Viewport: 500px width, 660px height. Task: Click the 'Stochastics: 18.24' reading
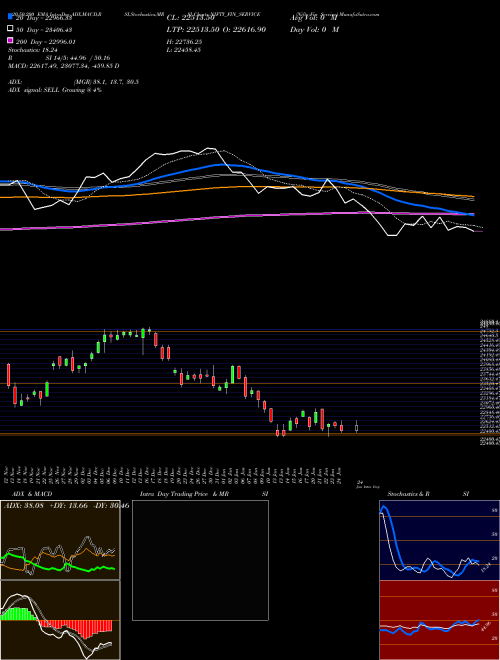pos(31,50)
